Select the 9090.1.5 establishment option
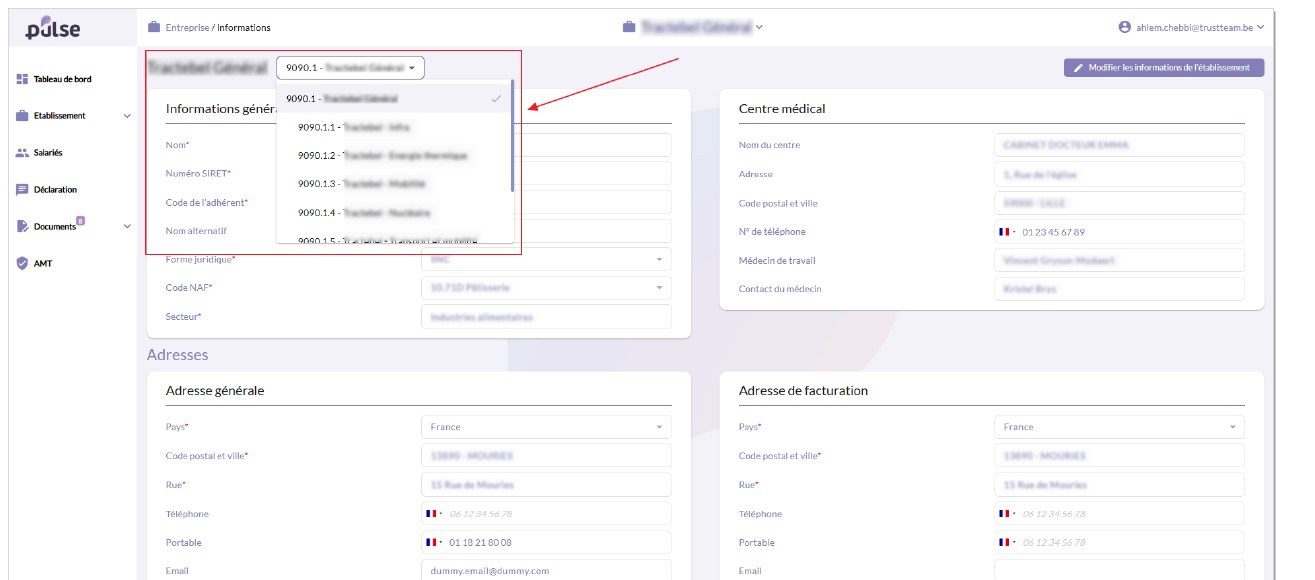The height and width of the screenshot is (580, 1315). [x=393, y=238]
